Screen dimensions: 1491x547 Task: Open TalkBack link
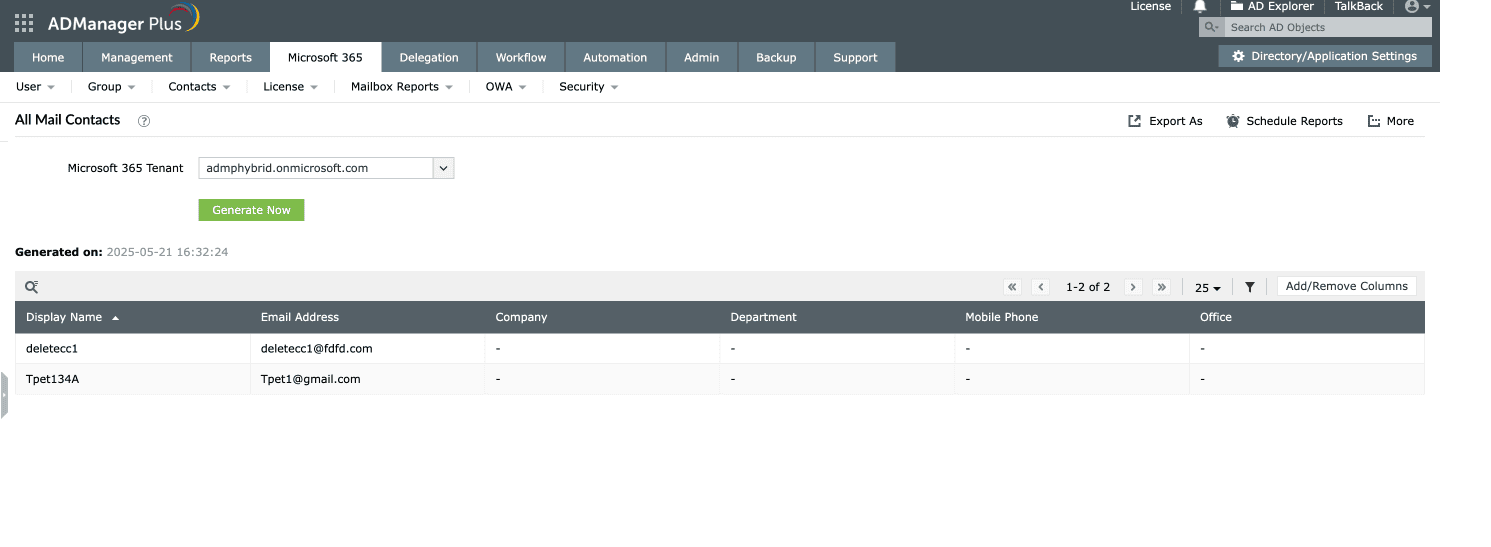coord(1359,6)
